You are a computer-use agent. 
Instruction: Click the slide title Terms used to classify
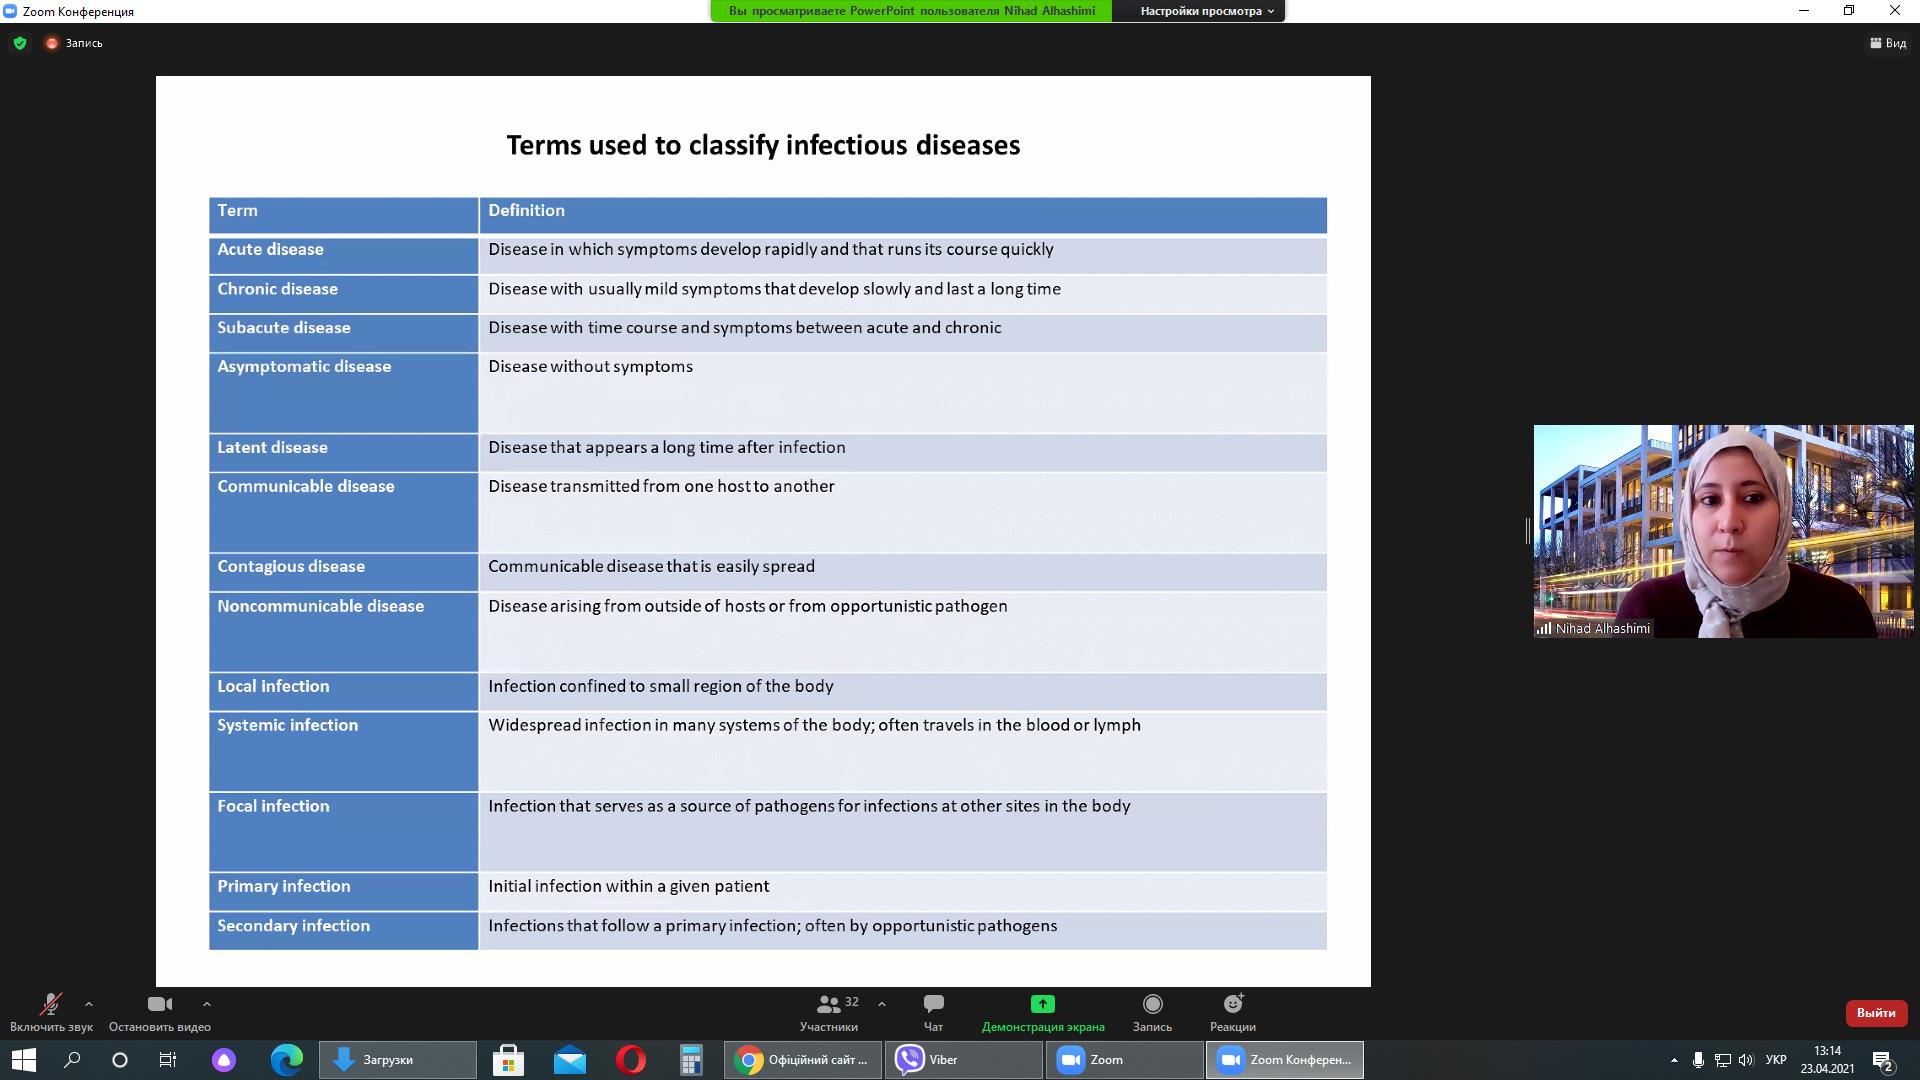pyautogui.click(x=763, y=145)
